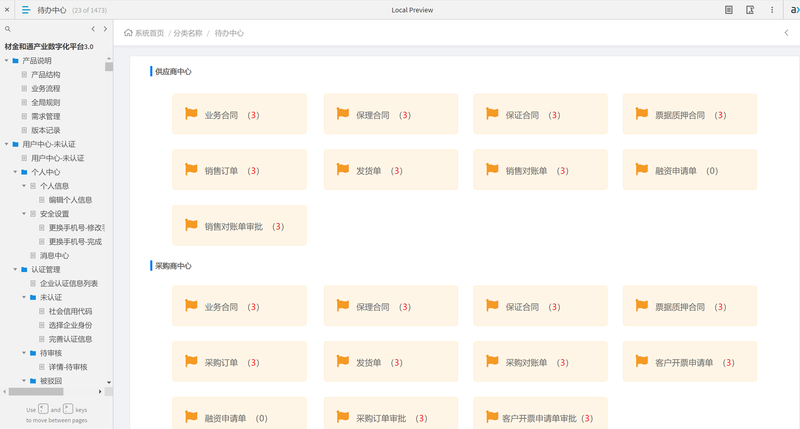Click flag icon on 采购商中心 融资申请单 card
The height and width of the screenshot is (429, 800).
pyautogui.click(x=191, y=416)
